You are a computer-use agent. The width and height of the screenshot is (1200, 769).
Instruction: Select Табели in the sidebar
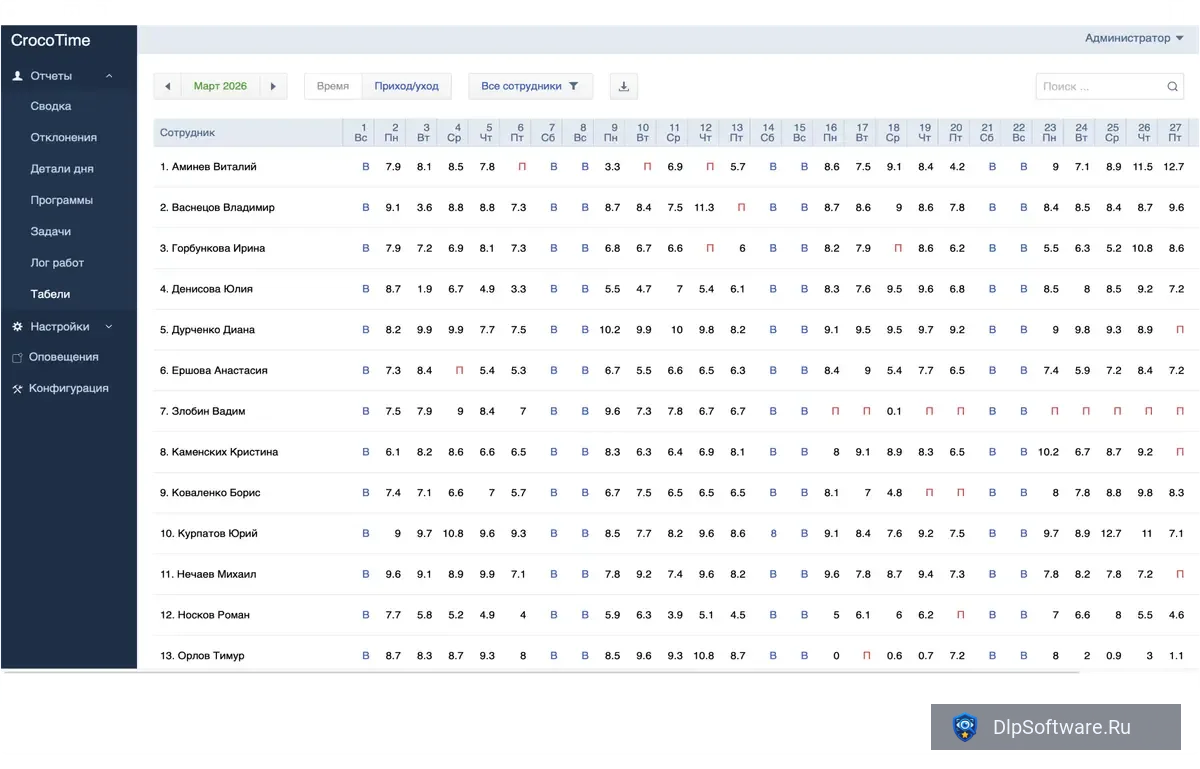click(x=51, y=294)
